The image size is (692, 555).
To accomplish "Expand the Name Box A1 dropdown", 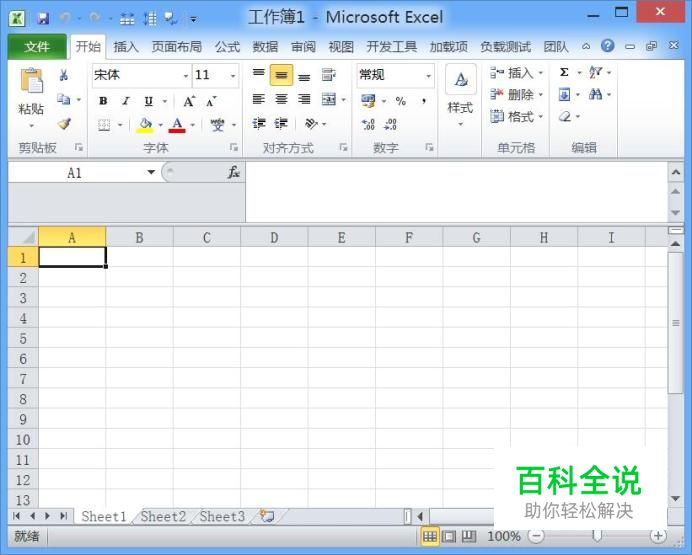I will pos(151,172).
